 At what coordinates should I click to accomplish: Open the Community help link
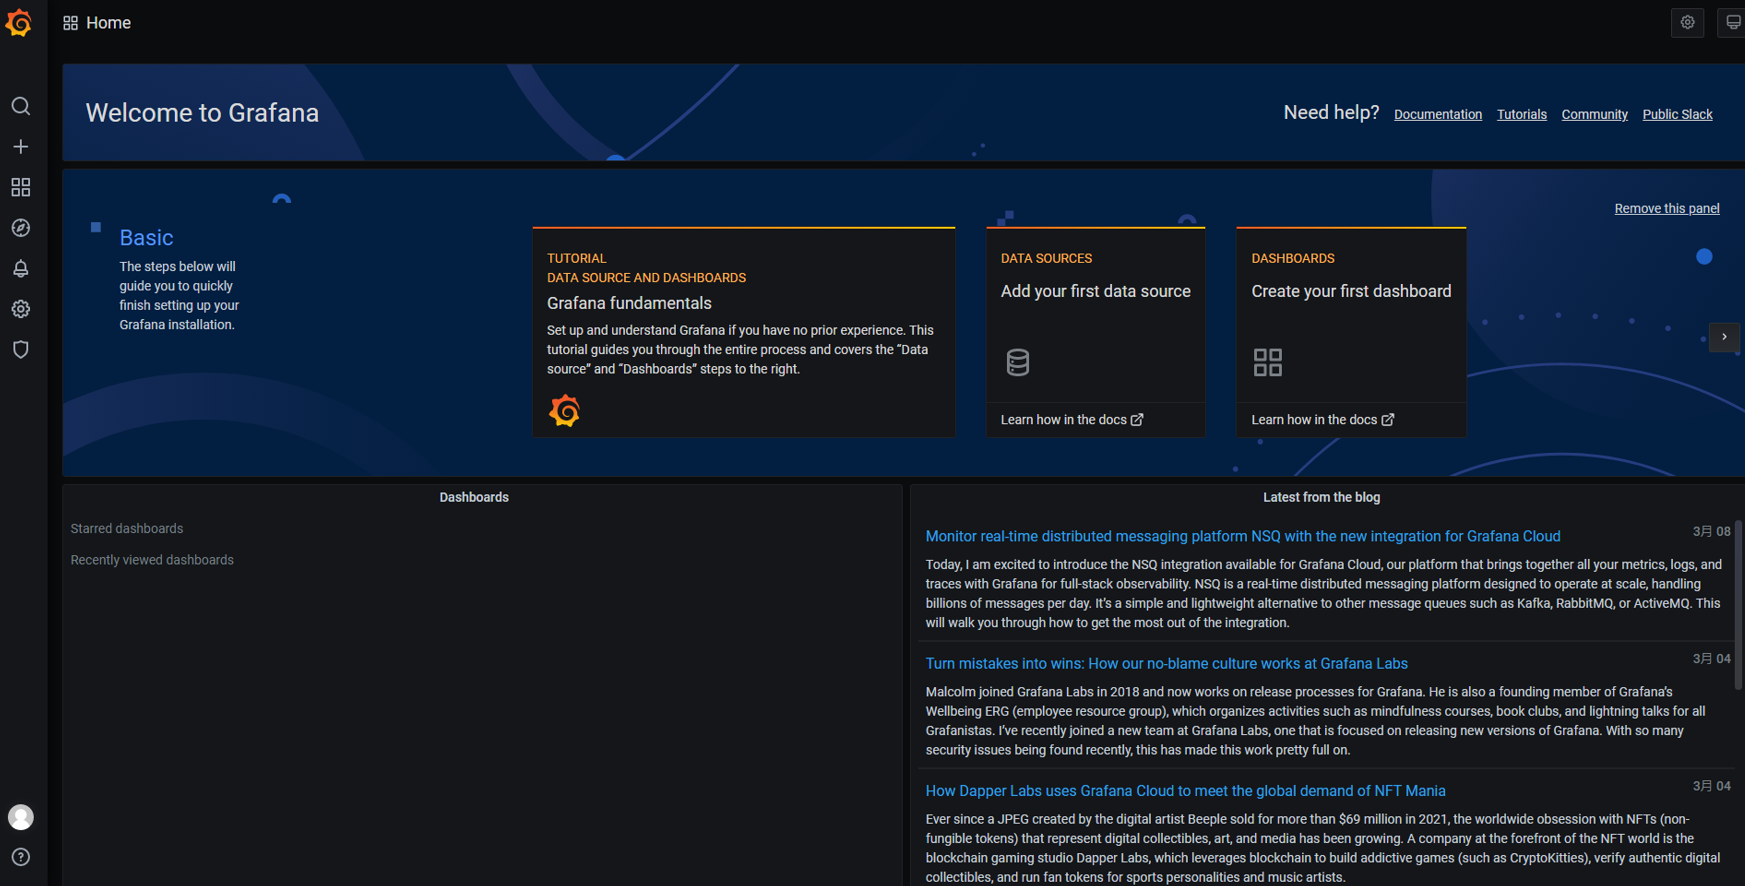(x=1594, y=114)
